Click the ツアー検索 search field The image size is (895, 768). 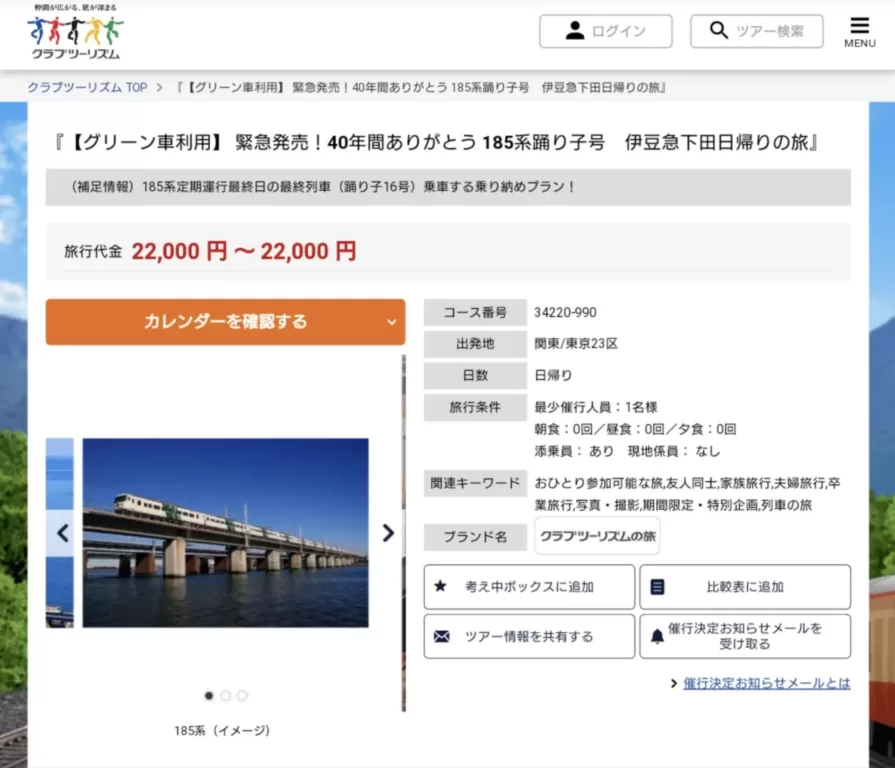(x=757, y=31)
